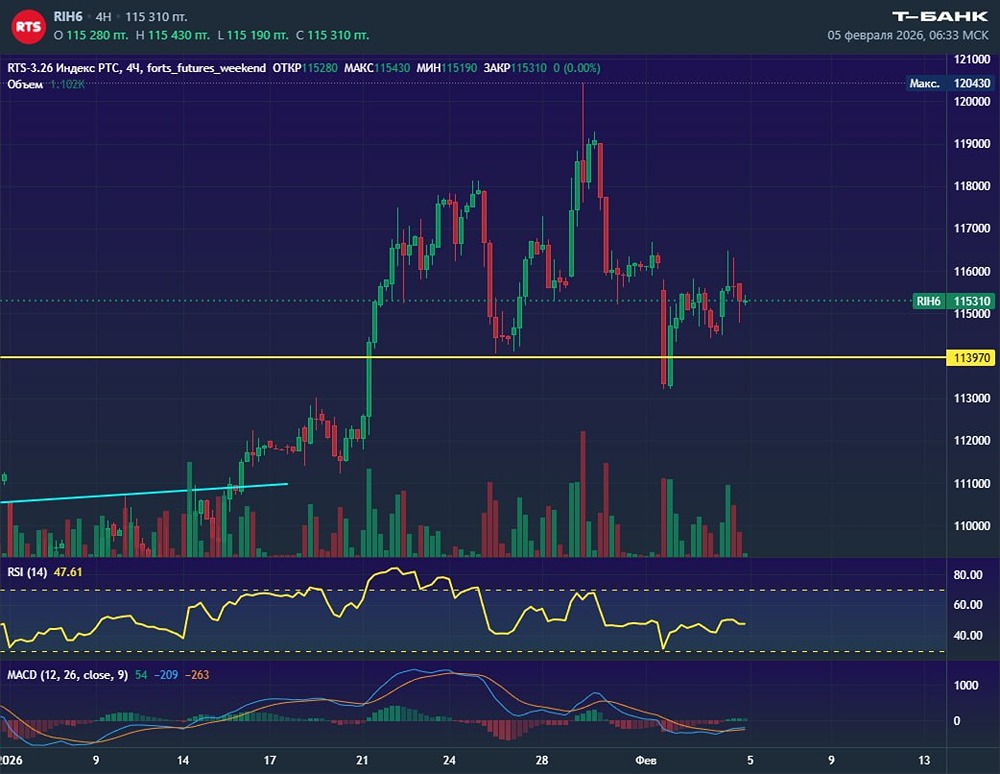Click date 21 on the time axis
Viewport: 1000px width, 774px height.
(x=362, y=759)
